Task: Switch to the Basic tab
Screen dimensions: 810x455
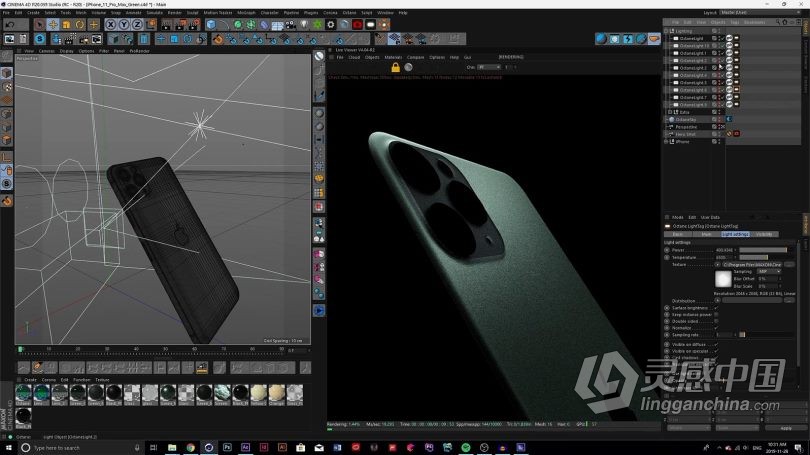Action: pos(678,234)
